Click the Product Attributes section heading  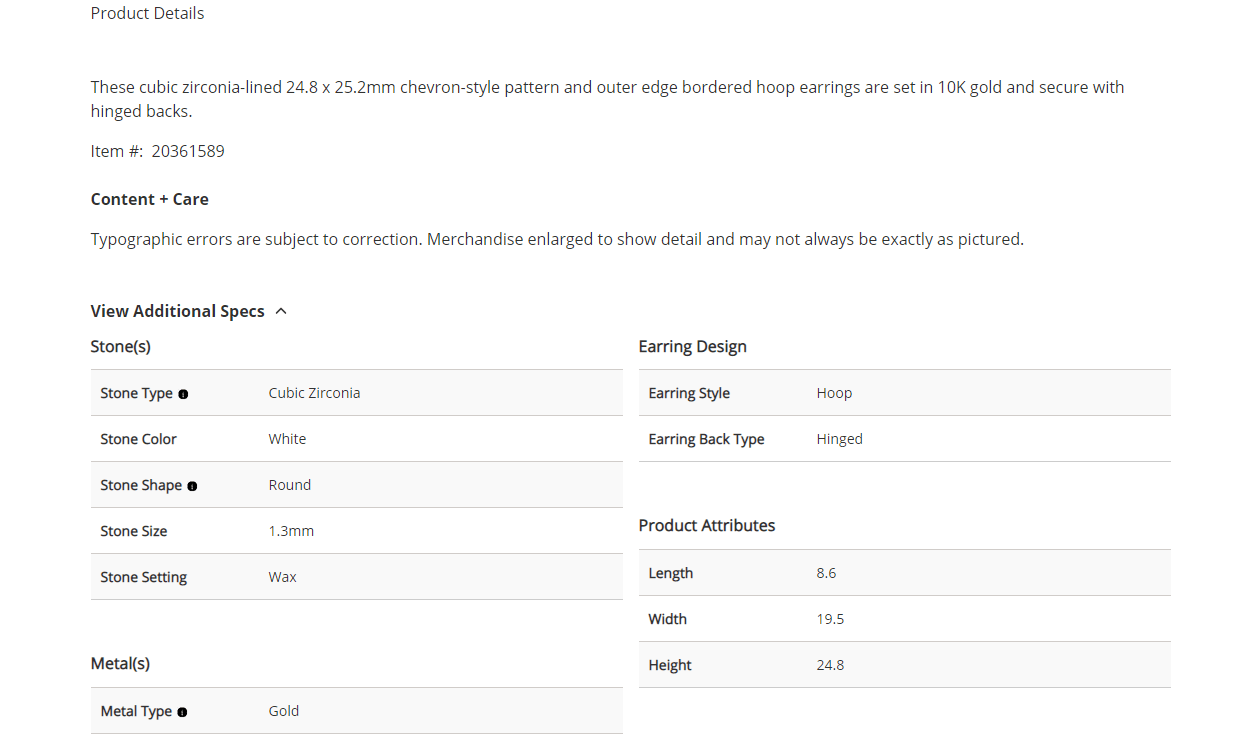pyautogui.click(x=706, y=525)
